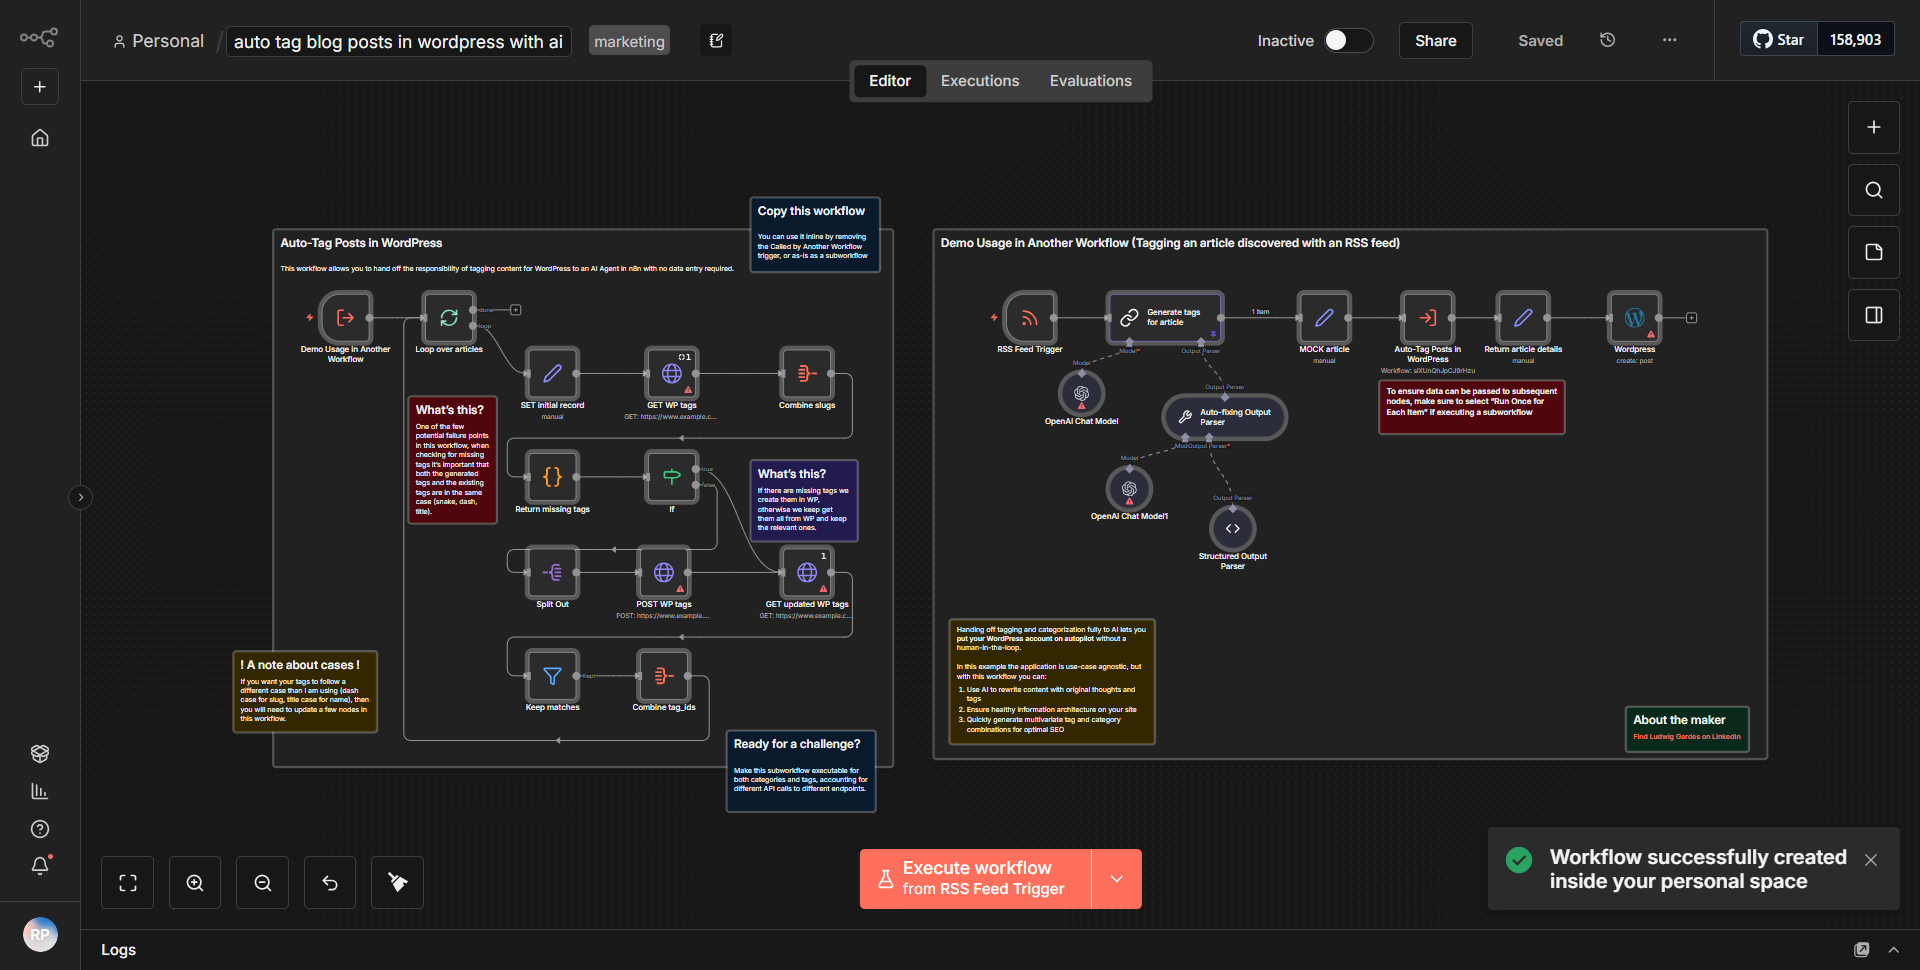Toggle workflow Inactive switch
This screenshot has height=970, width=1920.
tap(1348, 40)
